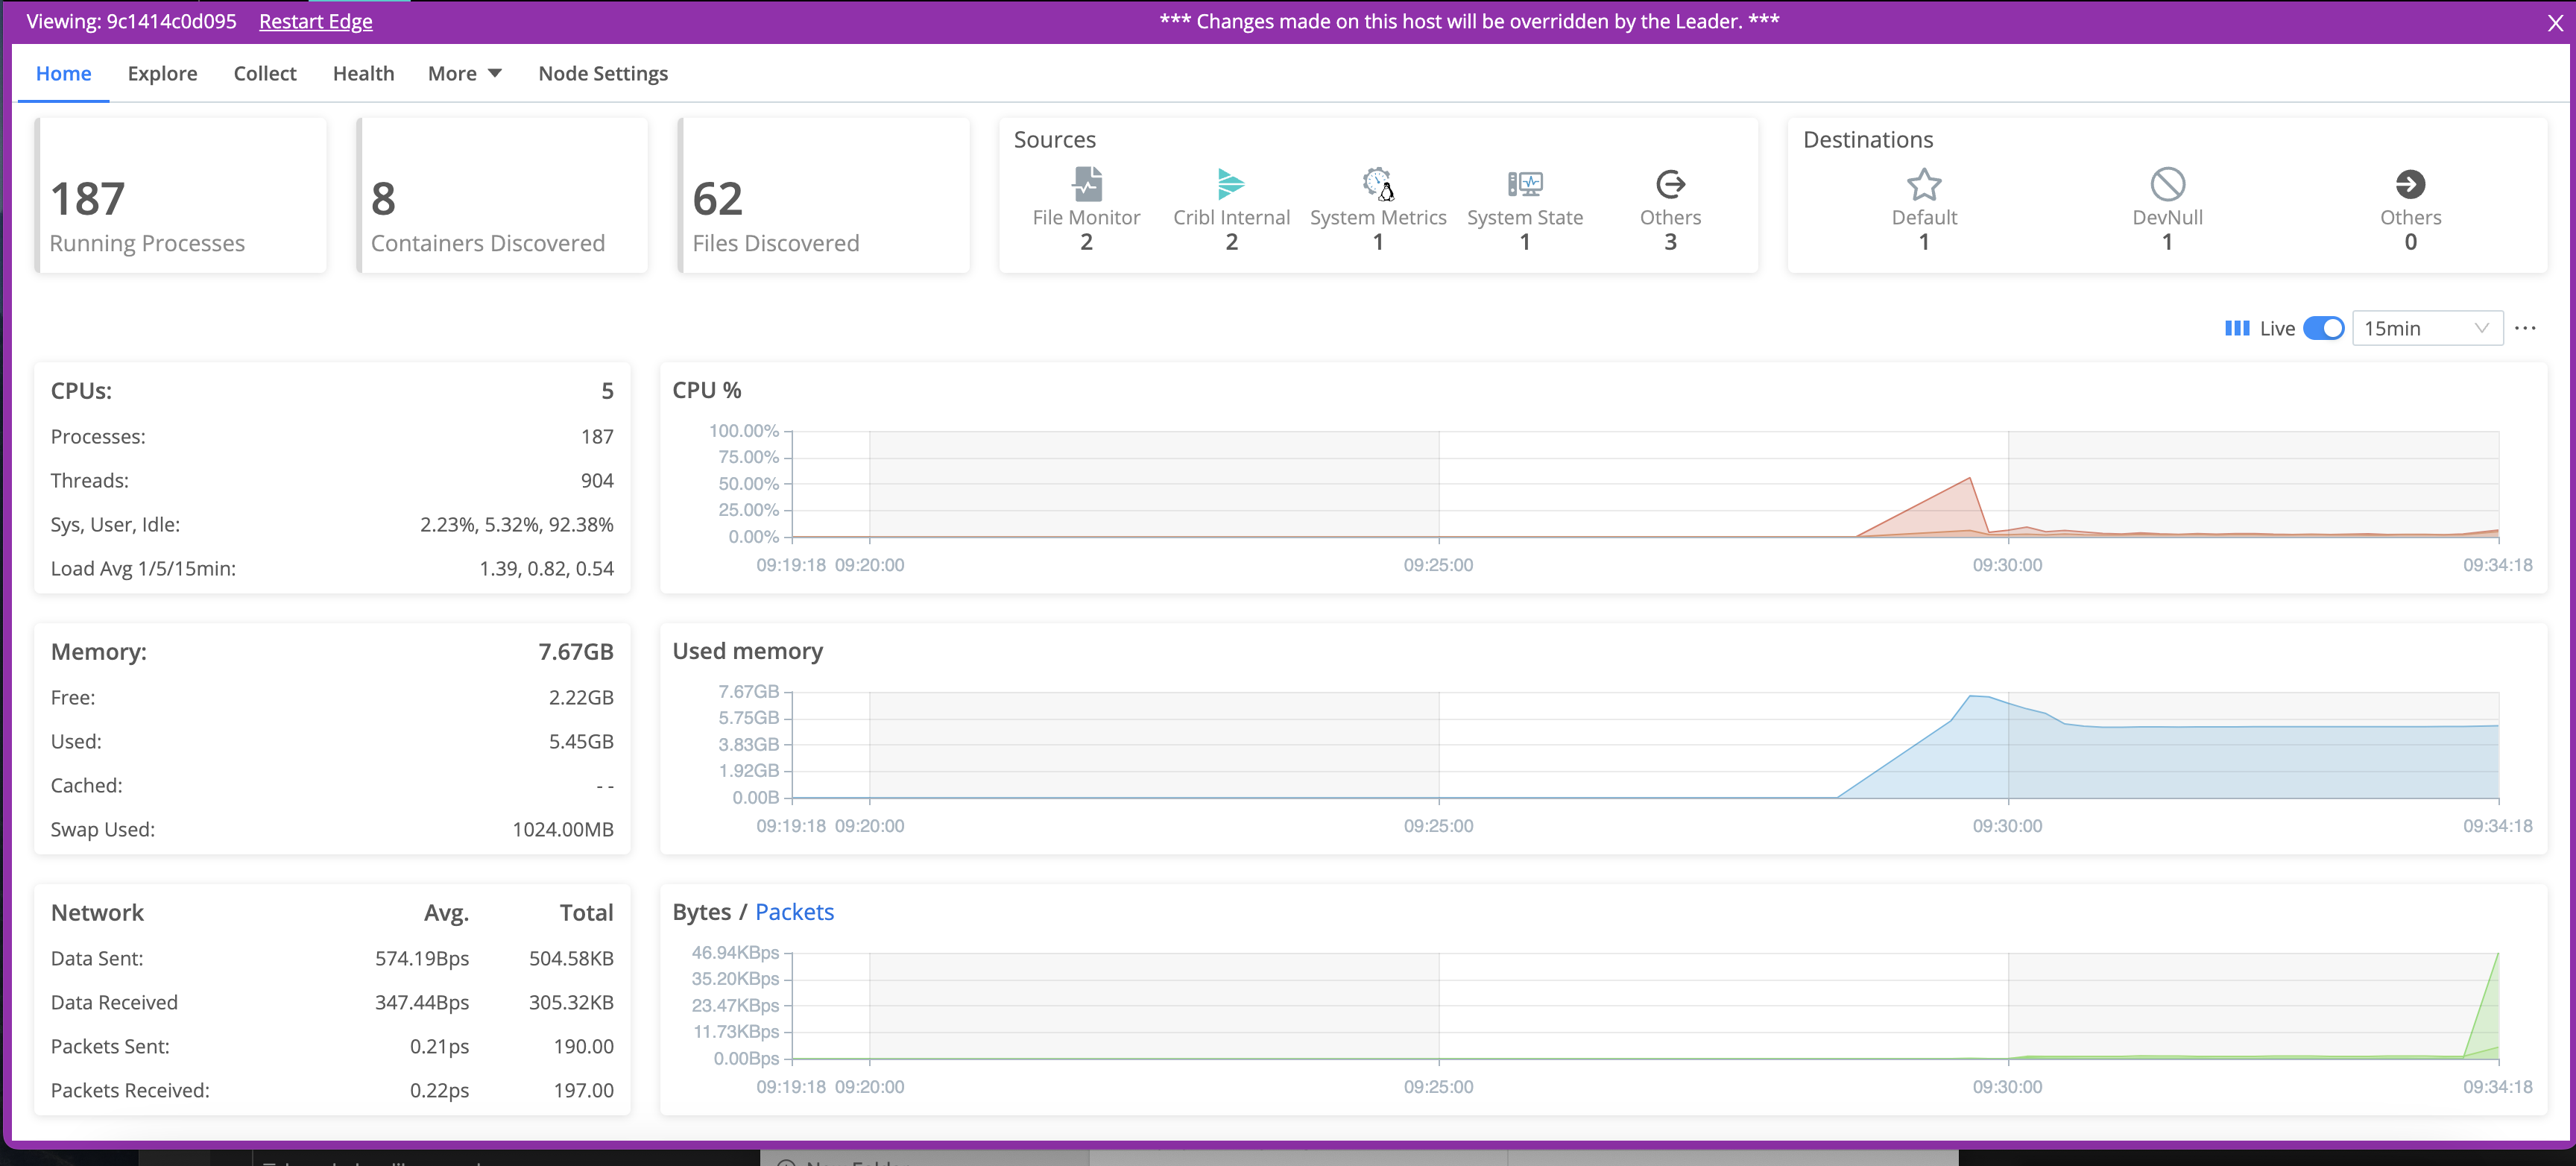The width and height of the screenshot is (2576, 1166).
Task: Click the Used memory area chart
Action: point(2167,747)
